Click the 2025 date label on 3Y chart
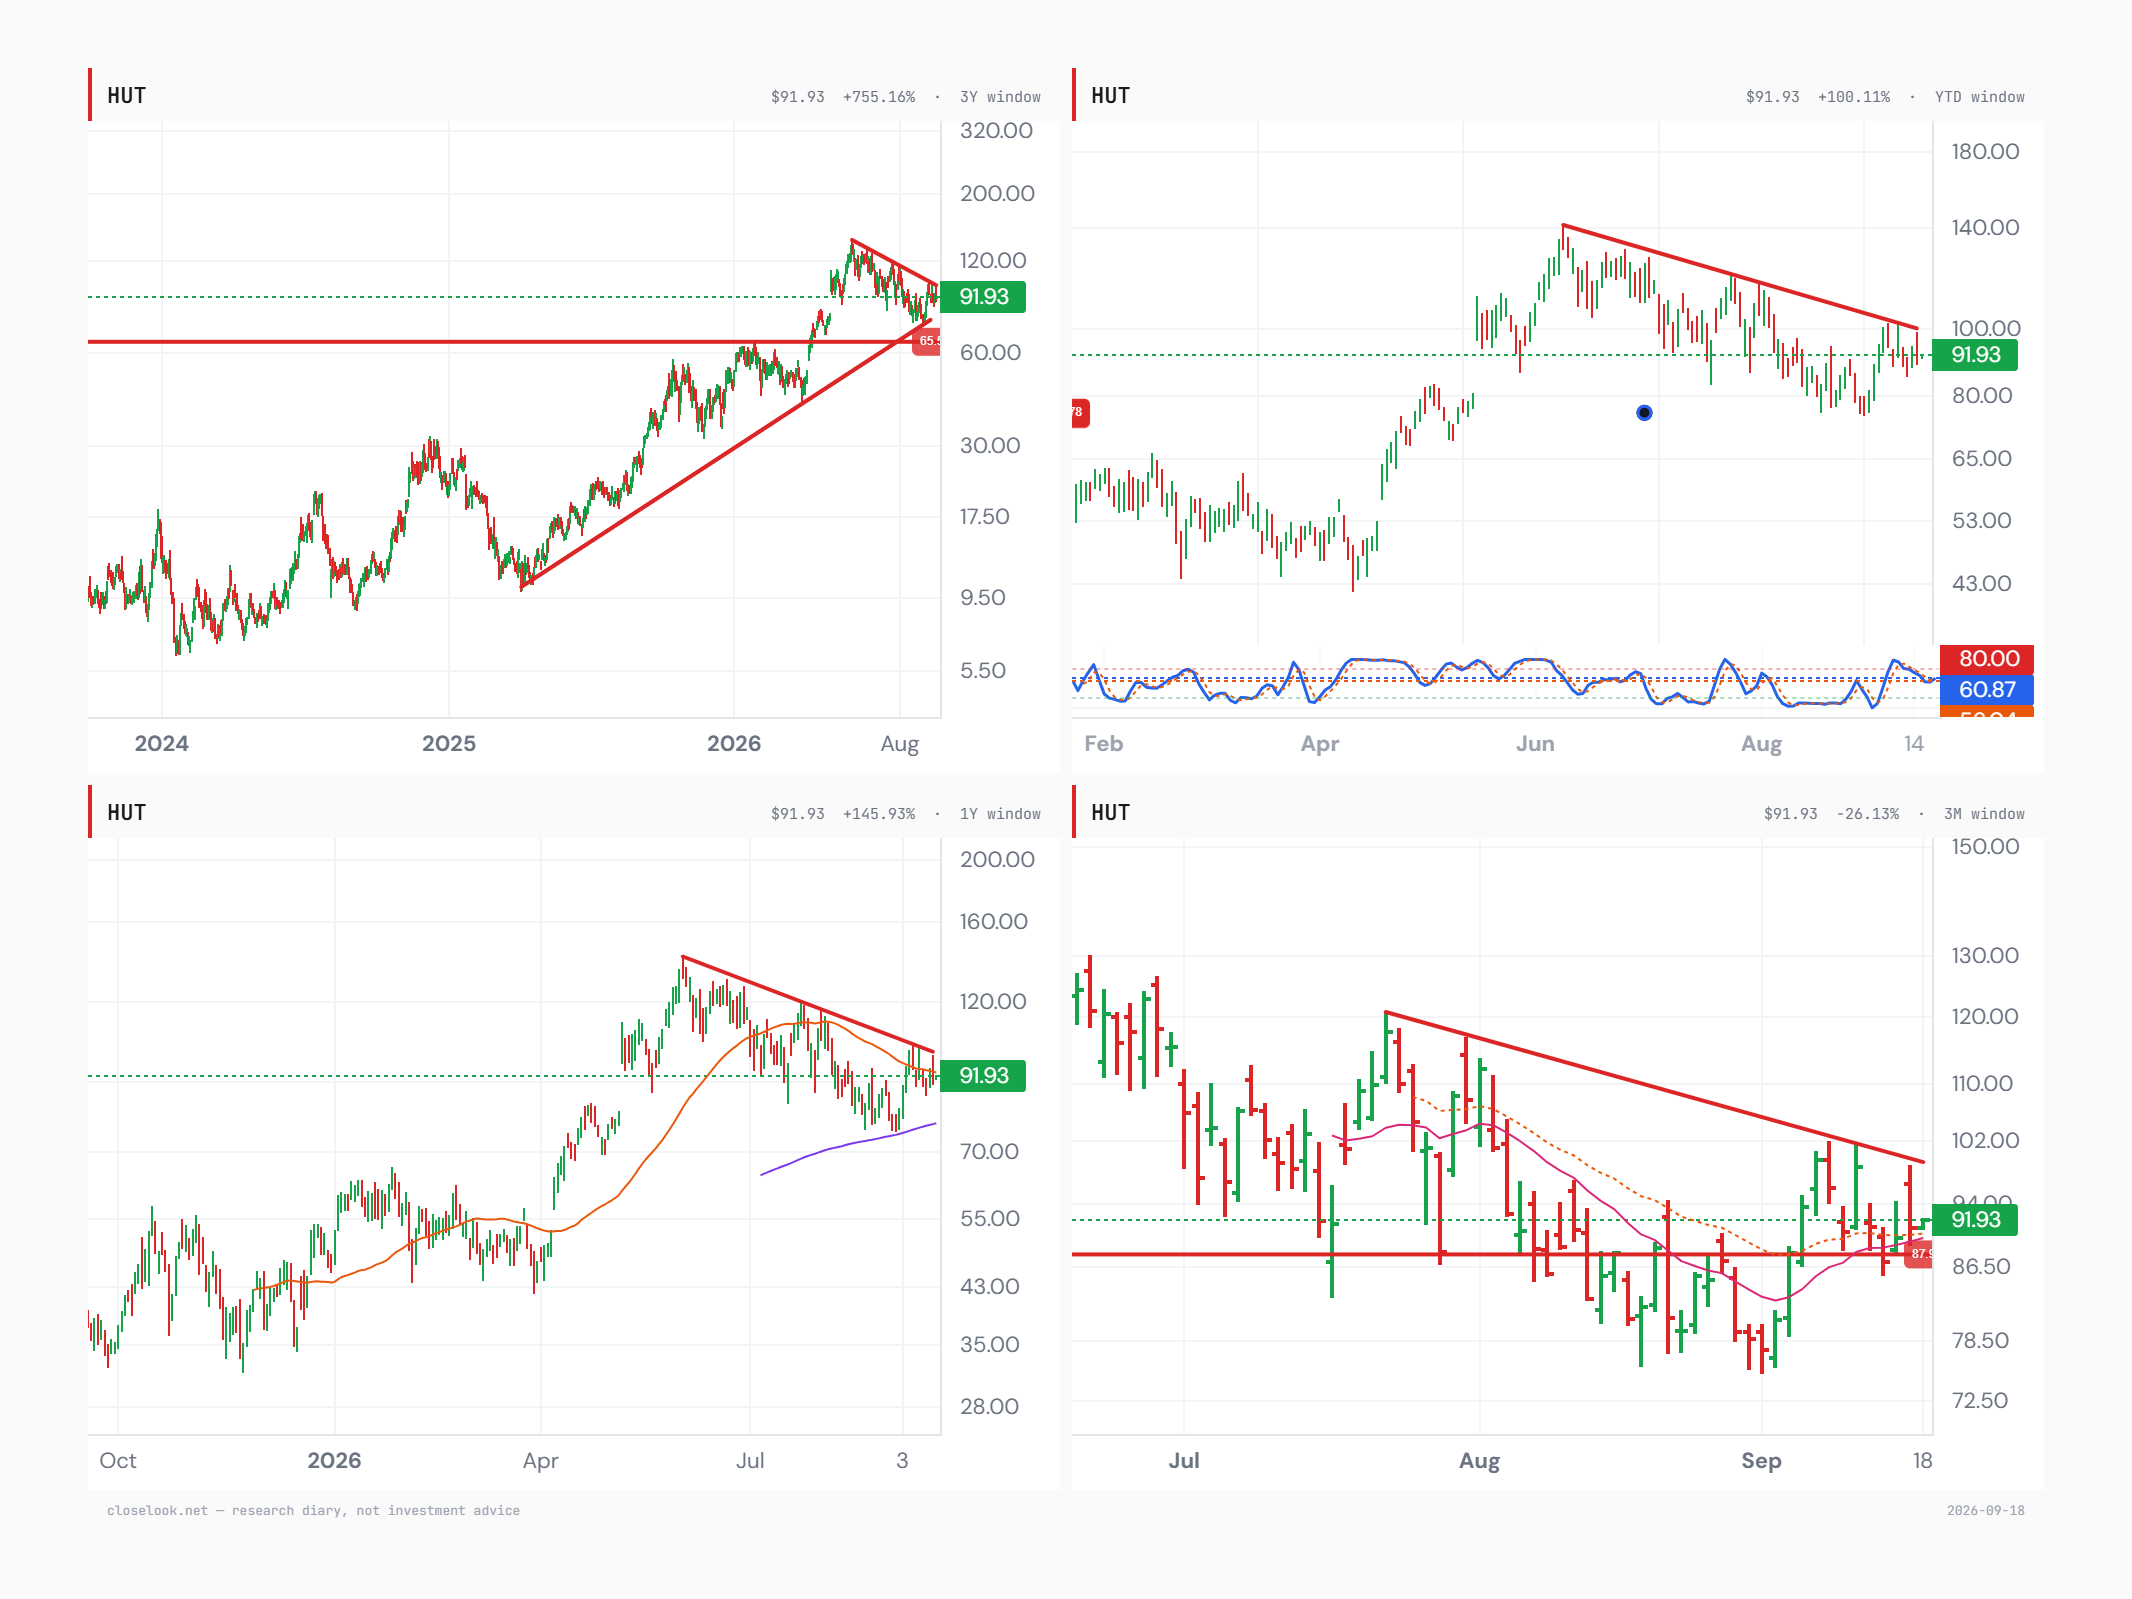The width and height of the screenshot is (2132, 1599). [448, 744]
